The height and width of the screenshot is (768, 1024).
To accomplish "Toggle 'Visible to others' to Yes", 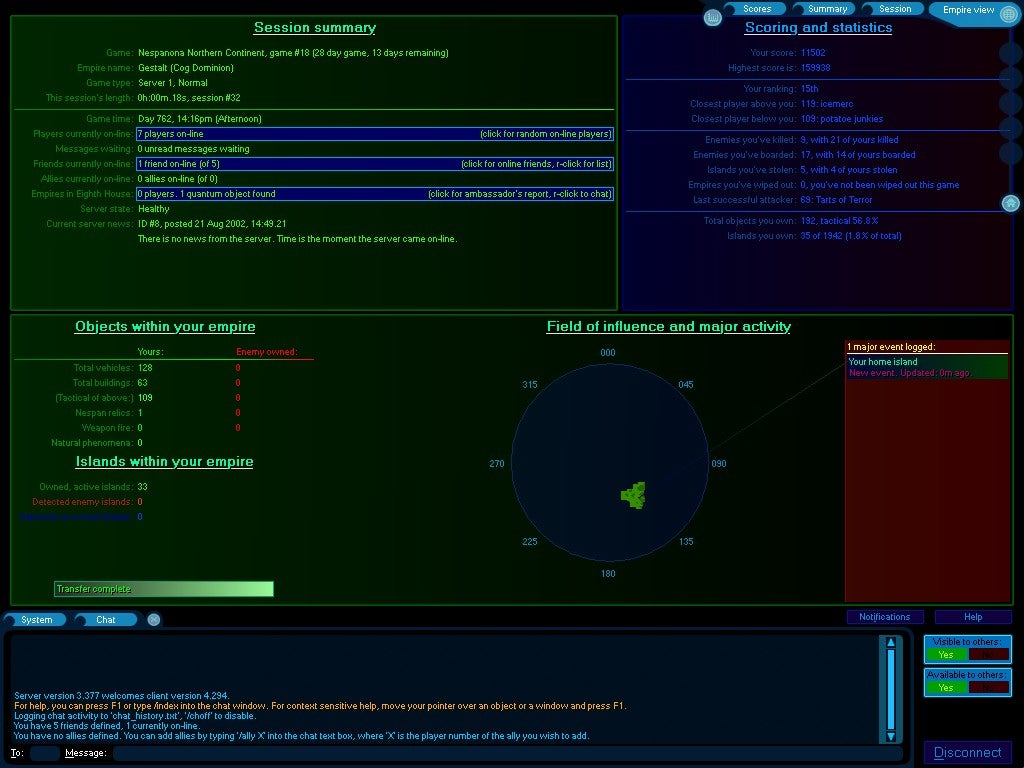I will pyautogui.click(x=946, y=654).
